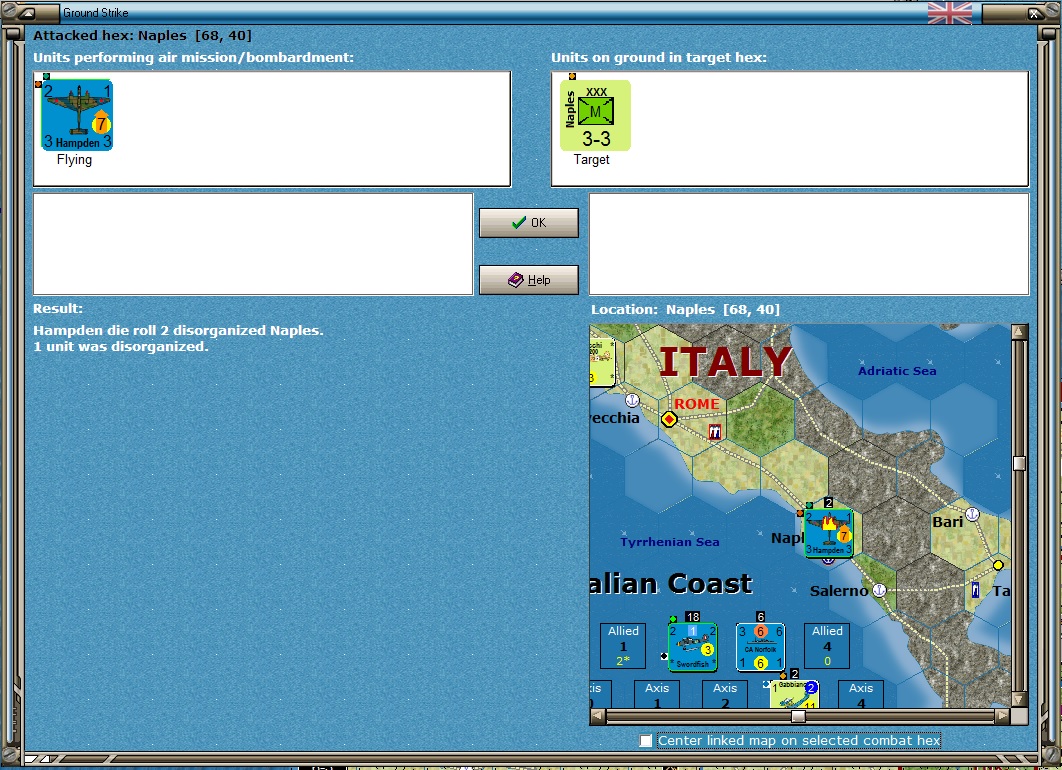
Task: Click the Rome capital city marker
Action: tap(669, 419)
